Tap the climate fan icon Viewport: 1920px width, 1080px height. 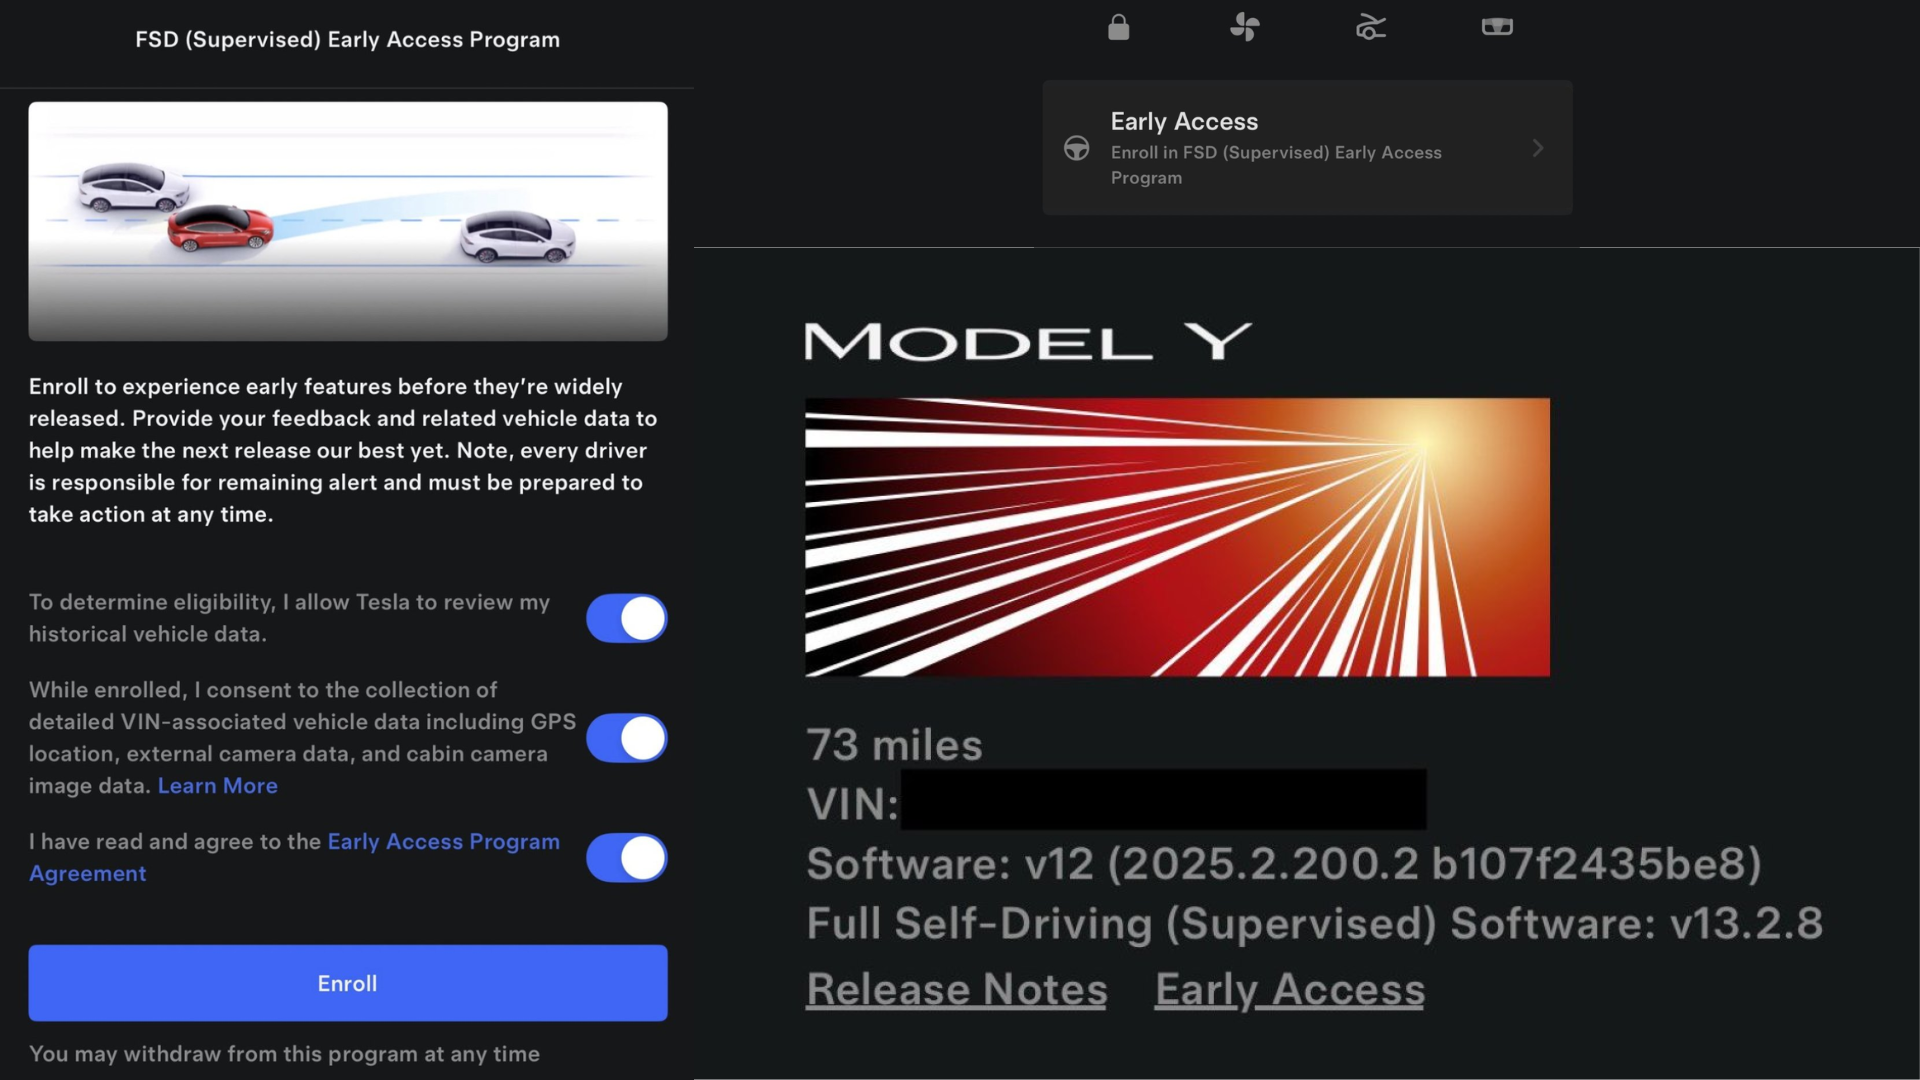tap(1244, 27)
